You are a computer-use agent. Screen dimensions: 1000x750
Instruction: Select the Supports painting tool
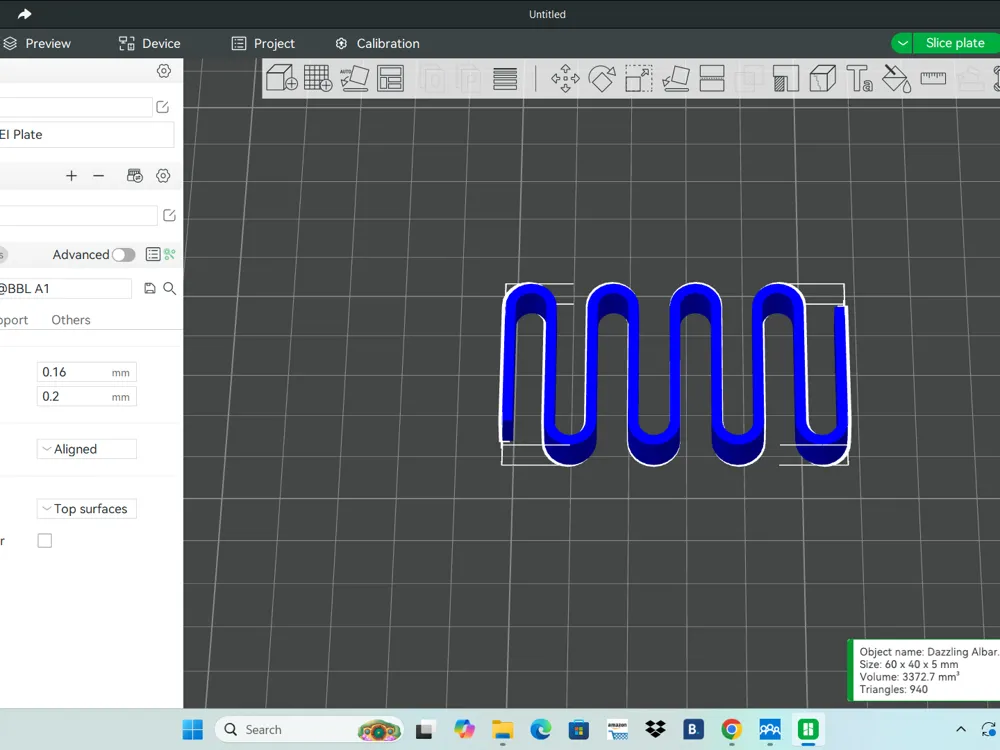pos(786,78)
